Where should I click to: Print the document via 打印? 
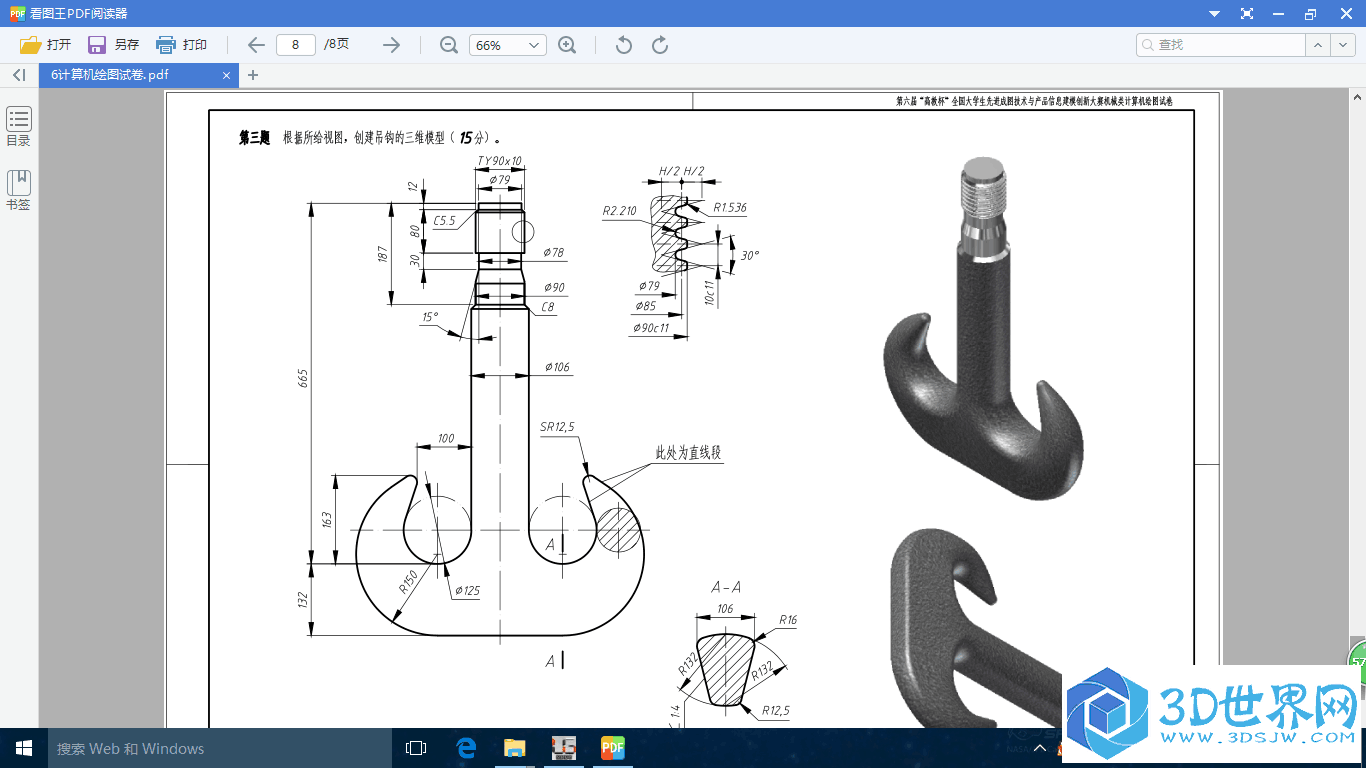(x=181, y=45)
